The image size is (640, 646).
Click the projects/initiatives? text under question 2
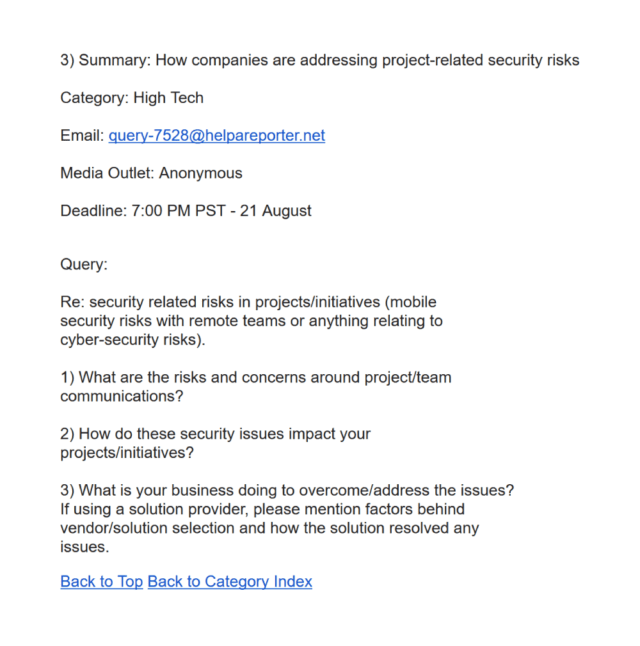click(x=127, y=453)
